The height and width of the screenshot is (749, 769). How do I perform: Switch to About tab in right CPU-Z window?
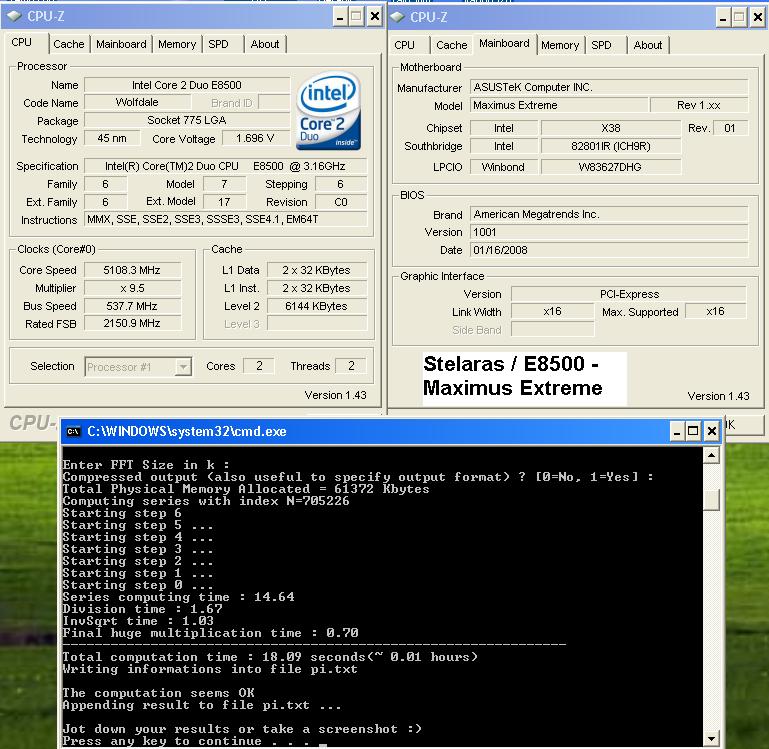[648, 45]
